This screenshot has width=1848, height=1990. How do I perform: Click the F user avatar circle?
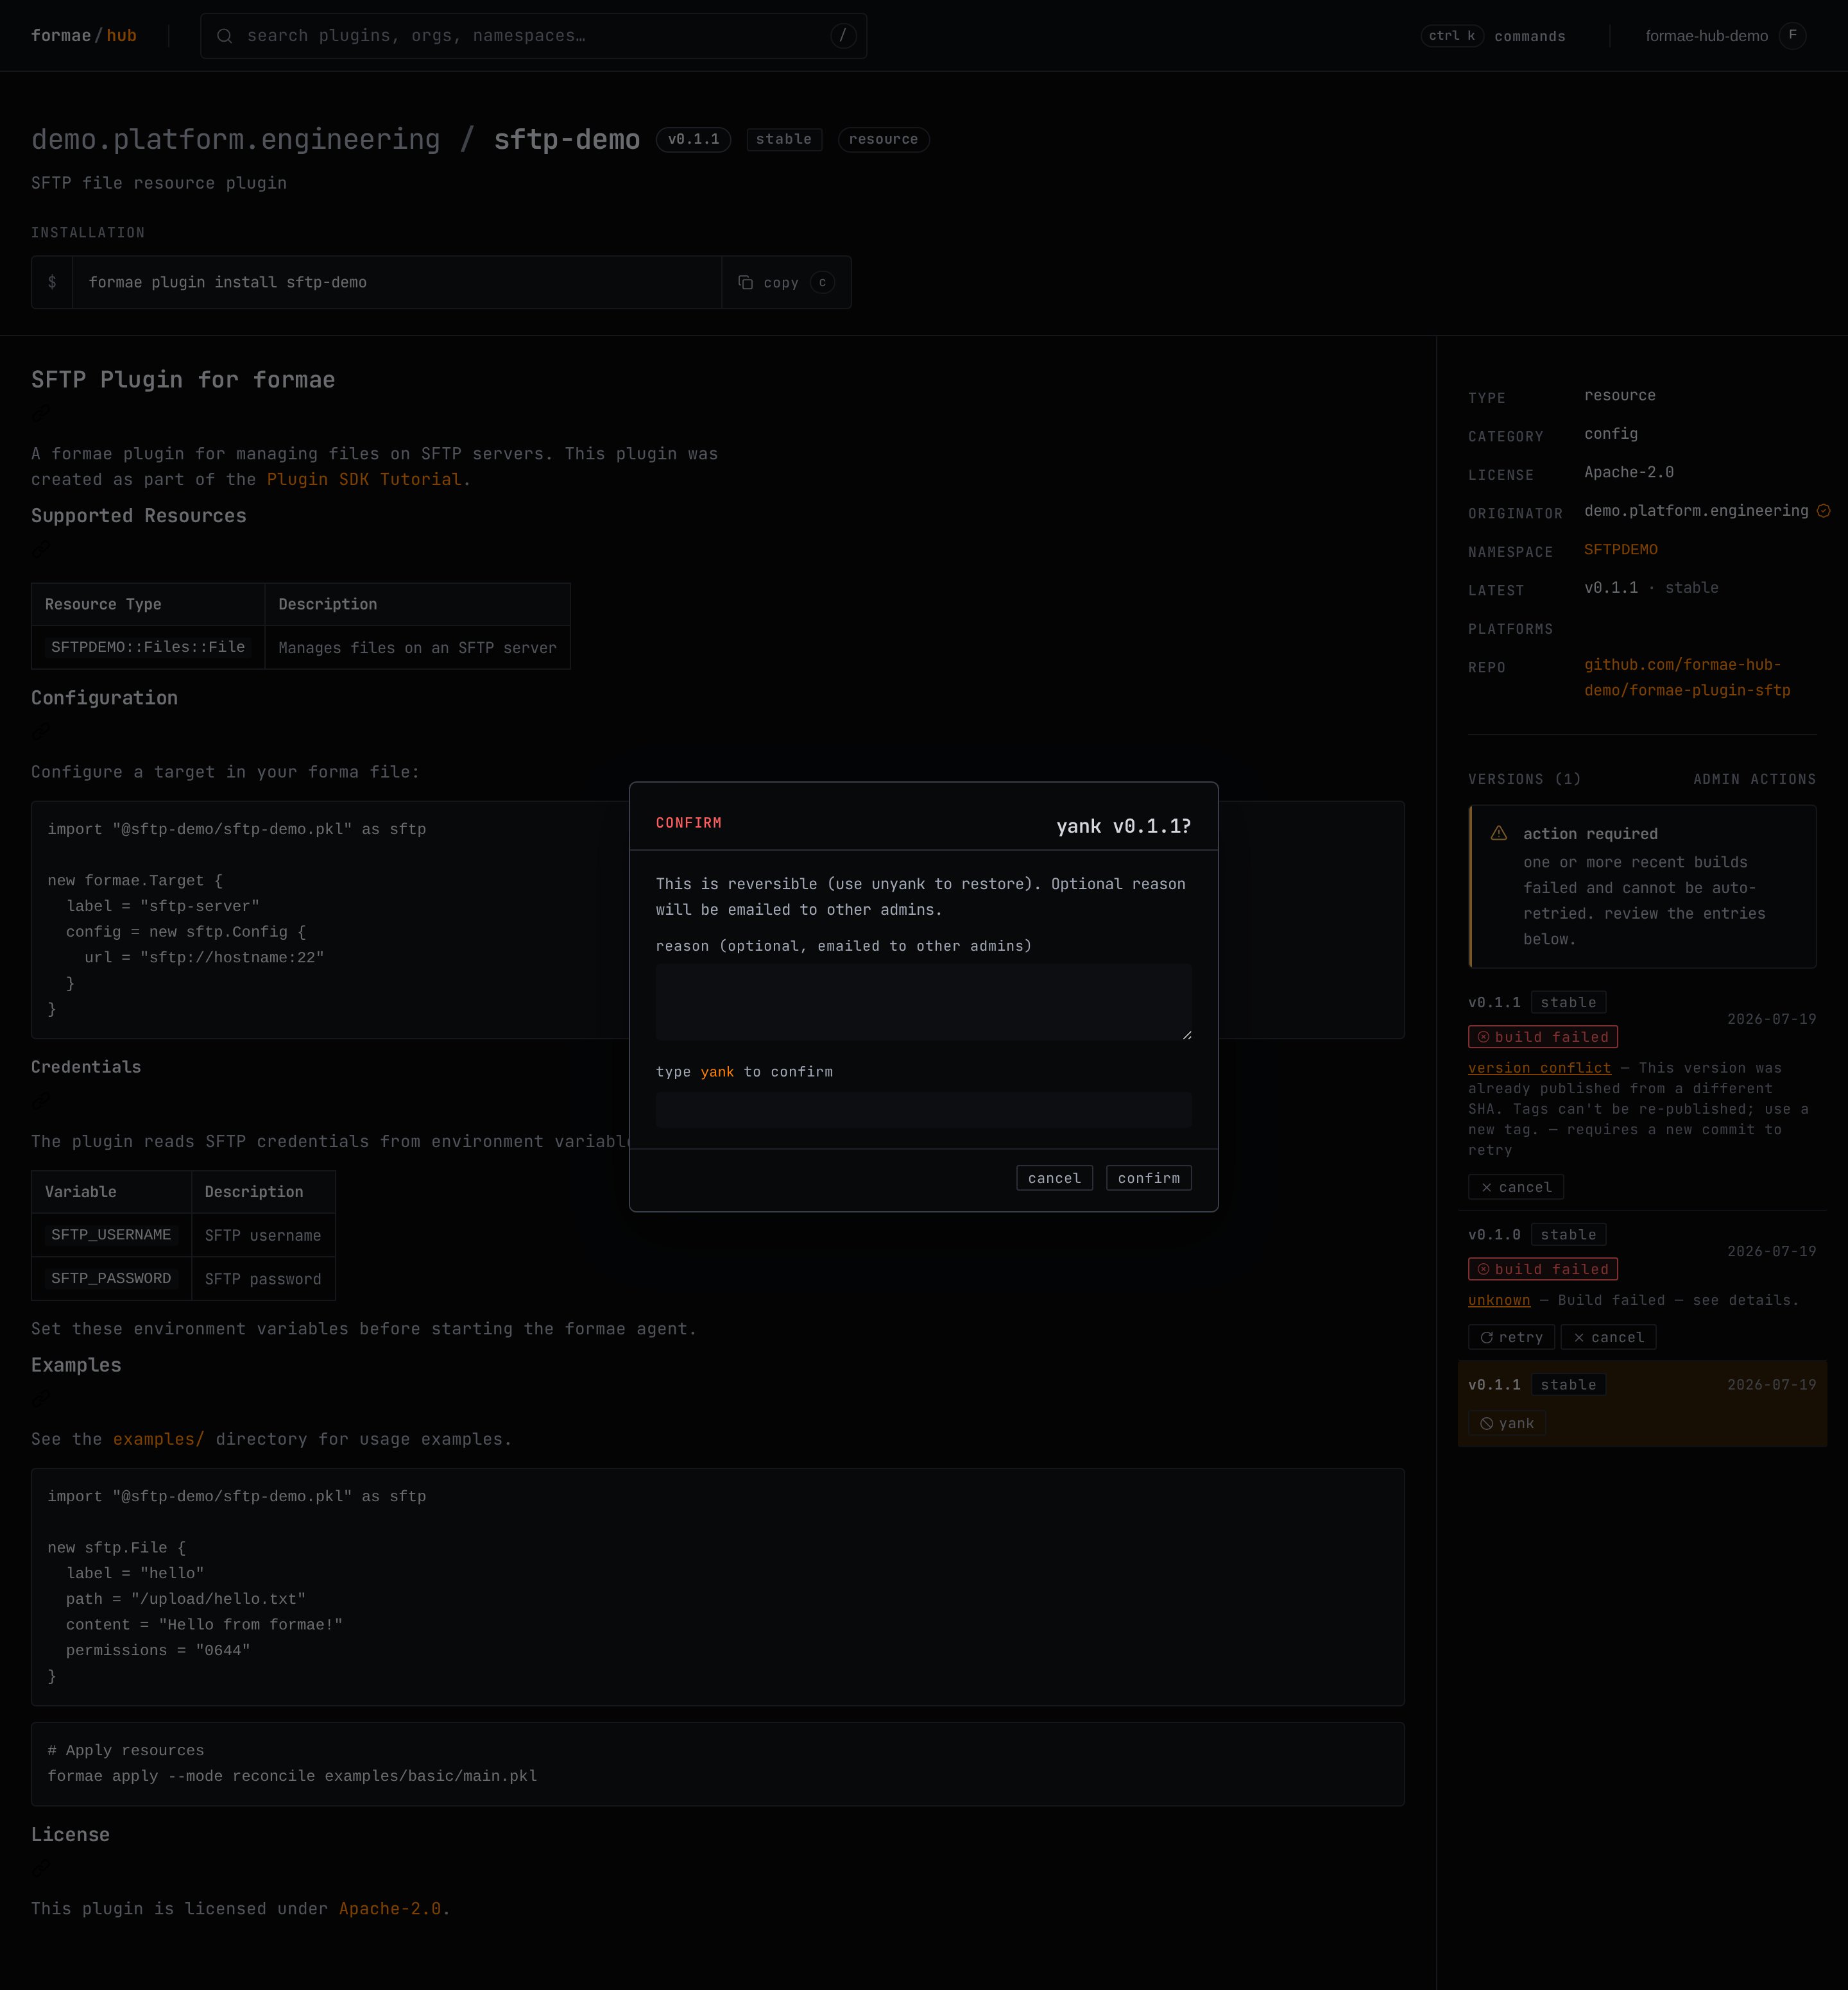click(x=1792, y=36)
